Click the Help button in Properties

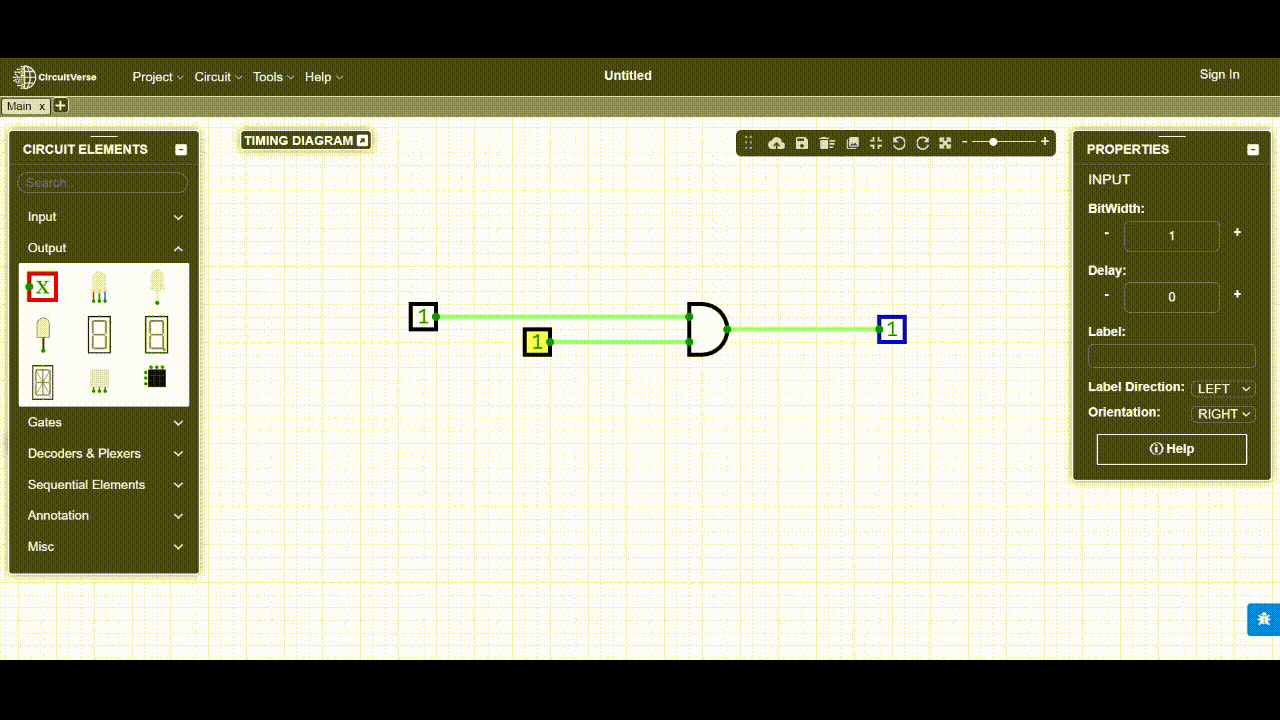pyautogui.click(x=1171, y=449)
